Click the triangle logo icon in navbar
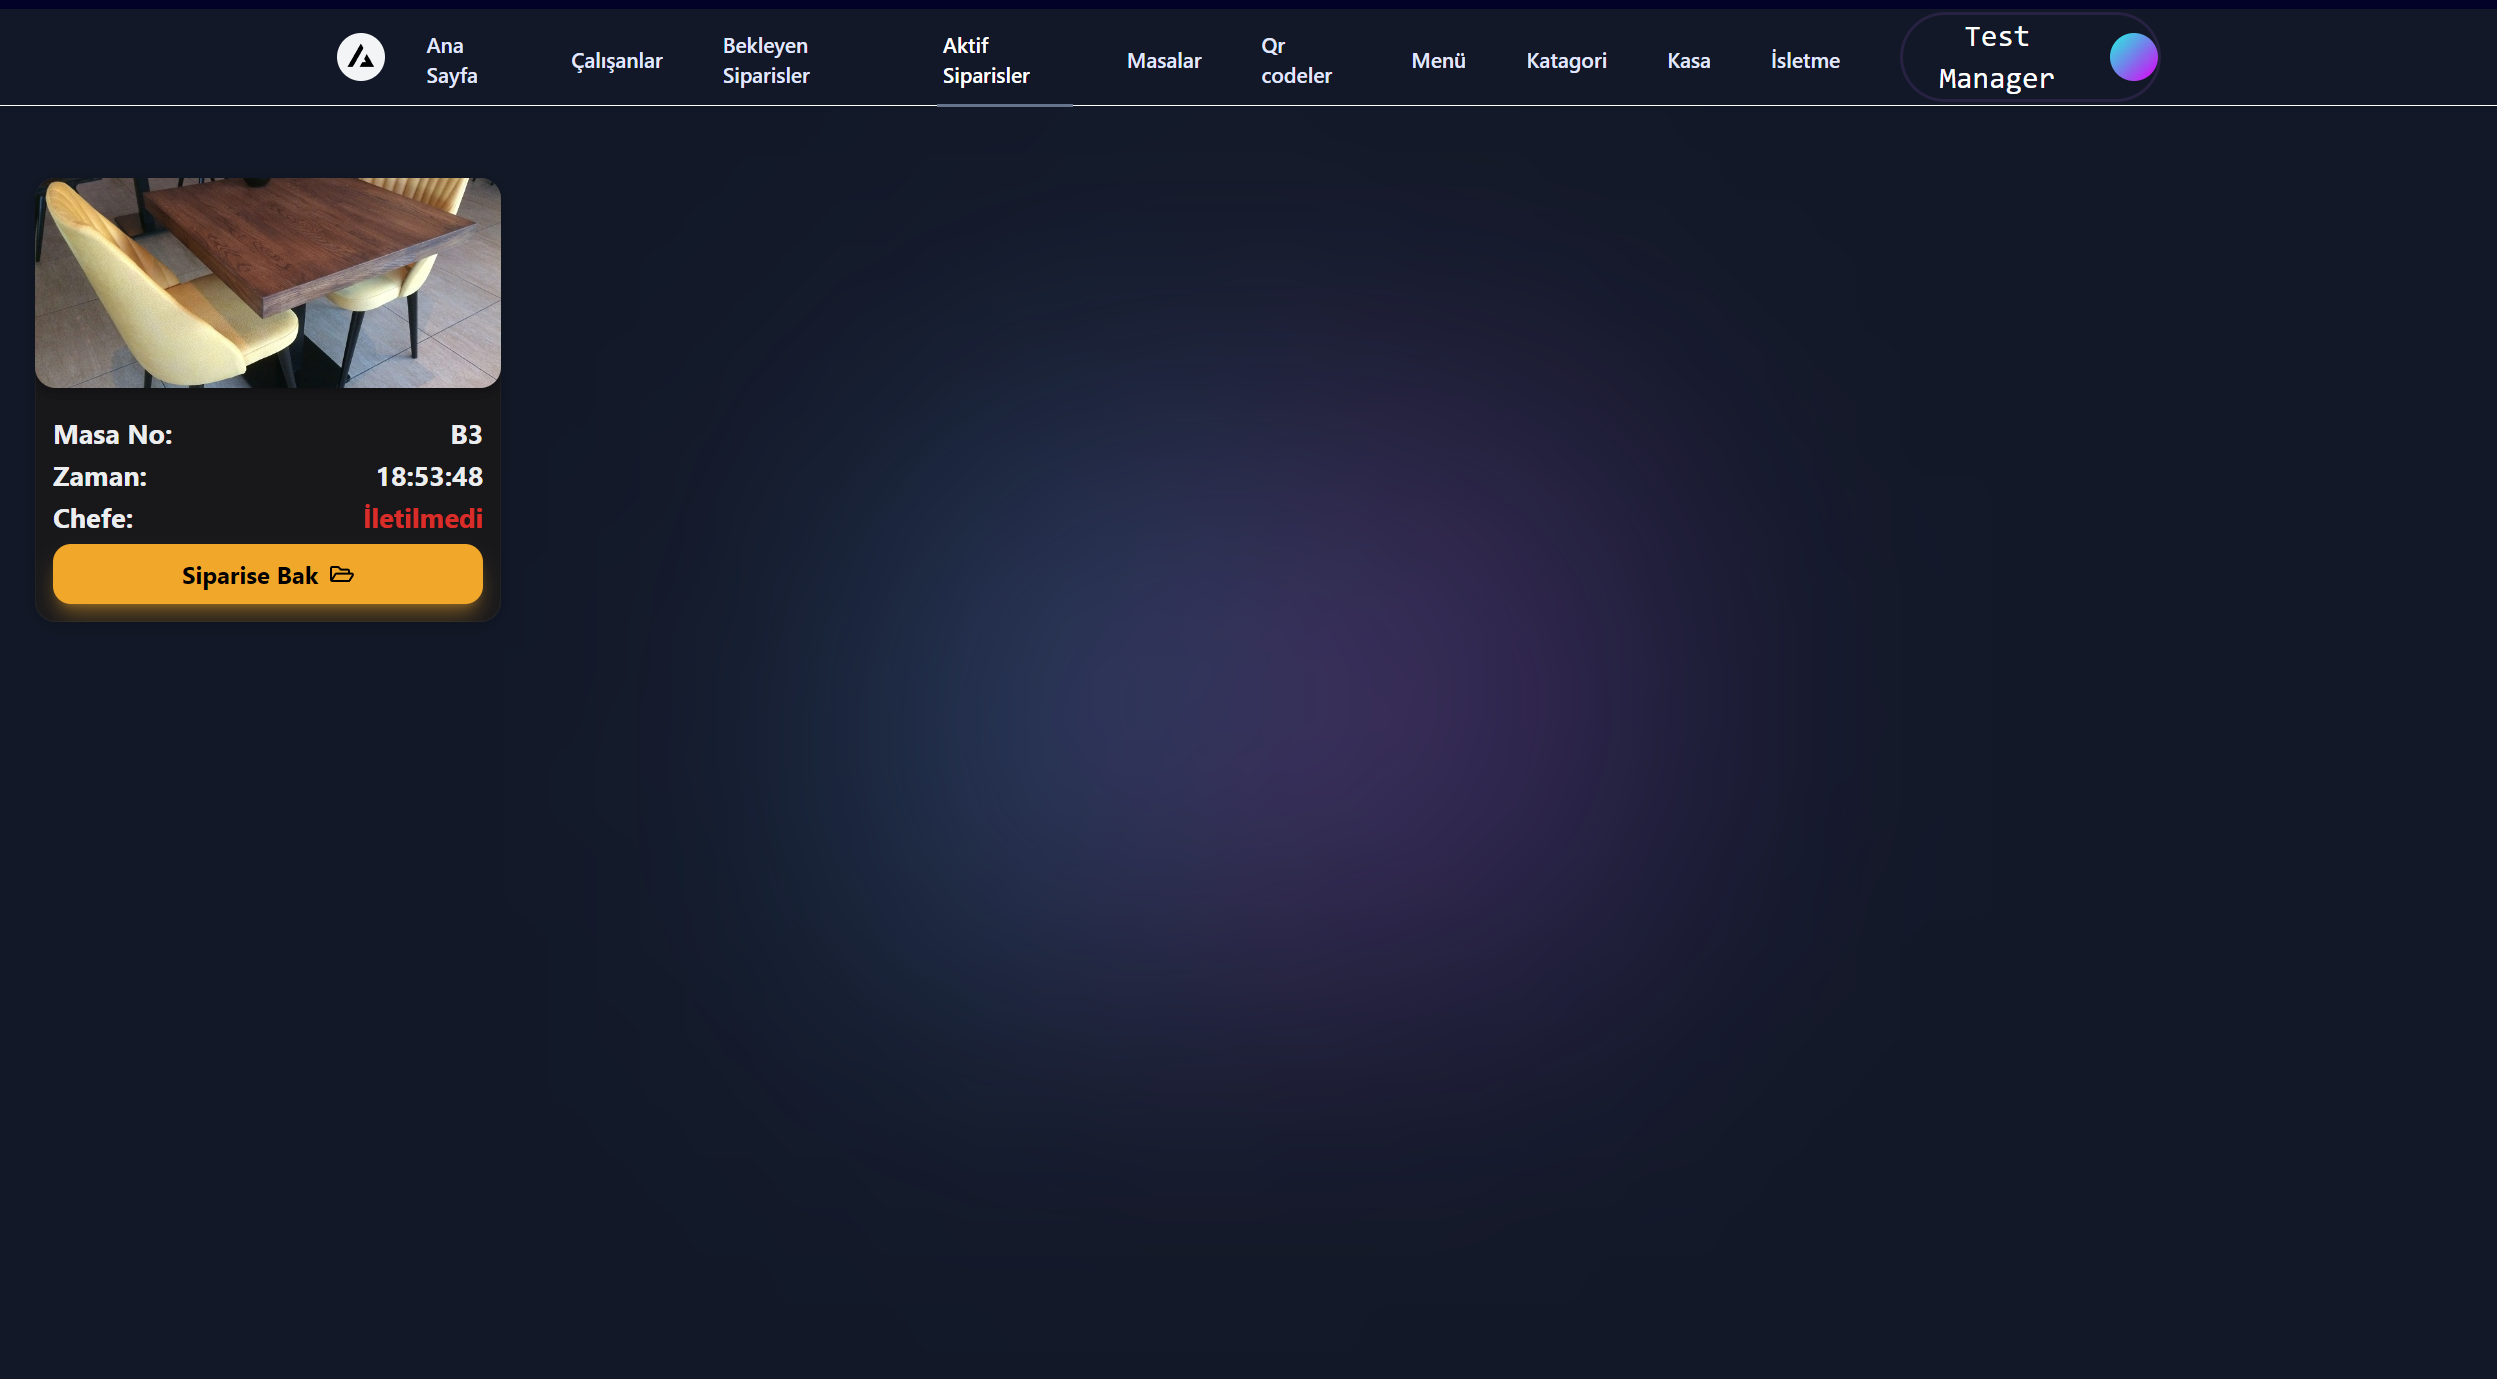Image resolution: width=2497 pixels, height=1379 pixels. click(361, 57)
